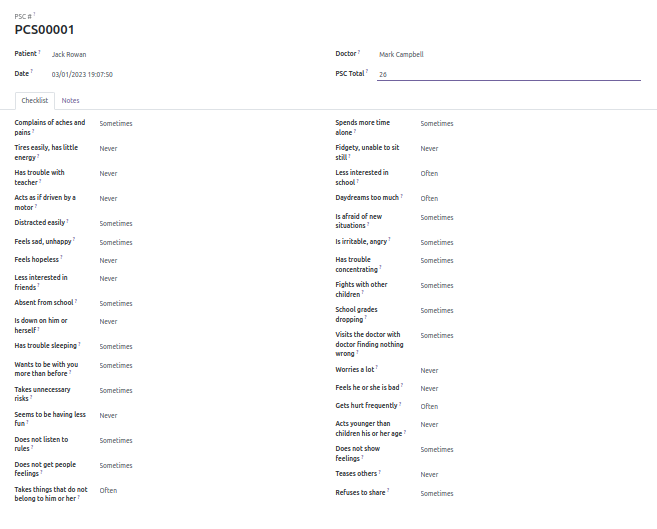Open the 'Daydreams too much' answer dropdown
This screenshot has height=529, width=657.
tap(429, 199)
